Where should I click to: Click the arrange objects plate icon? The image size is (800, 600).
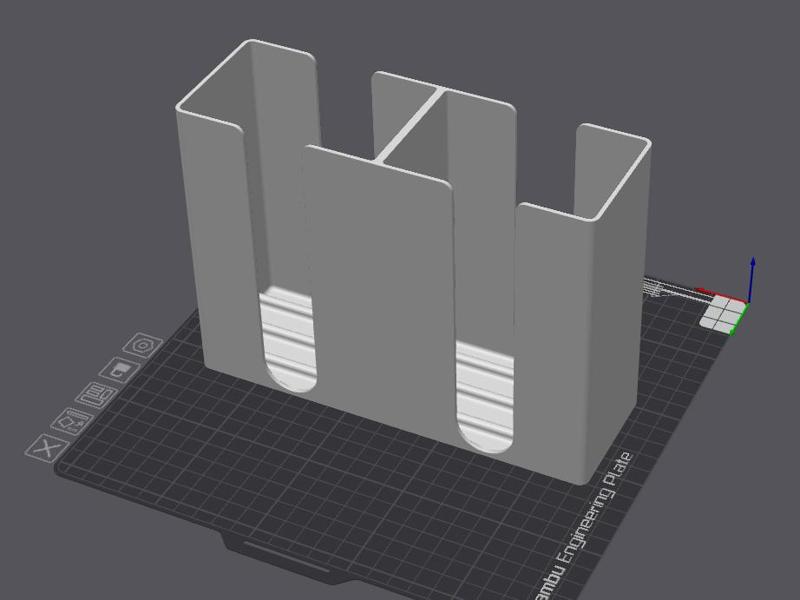[96, 395]
